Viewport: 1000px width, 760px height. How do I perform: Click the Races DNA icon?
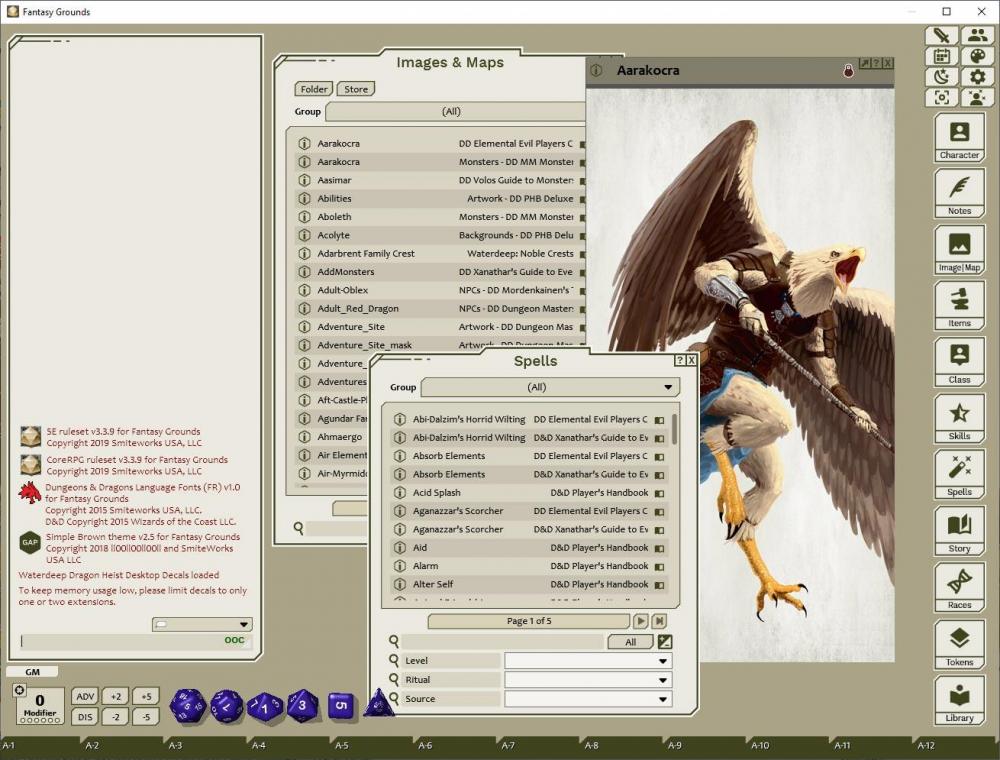tap(959, 586)
